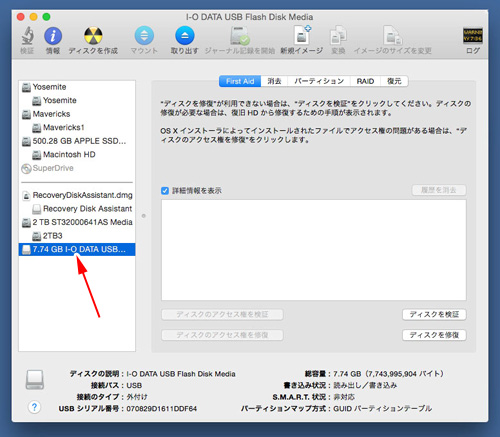The image size is (500, 437).
Task: Select the 2 TB ST32000641AS Media disk
Action: point(77,222)
